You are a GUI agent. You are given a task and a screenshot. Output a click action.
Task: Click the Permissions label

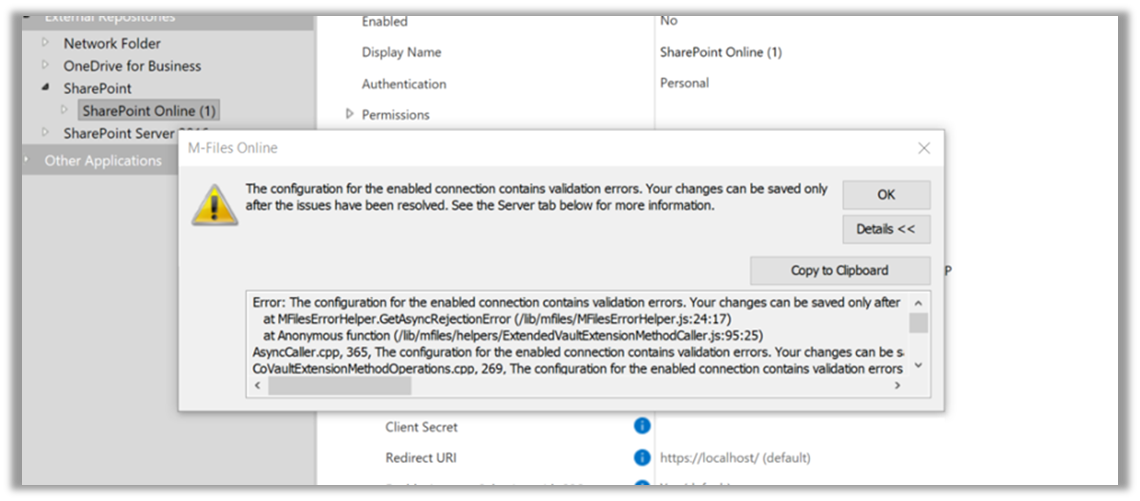coord(396,115)
